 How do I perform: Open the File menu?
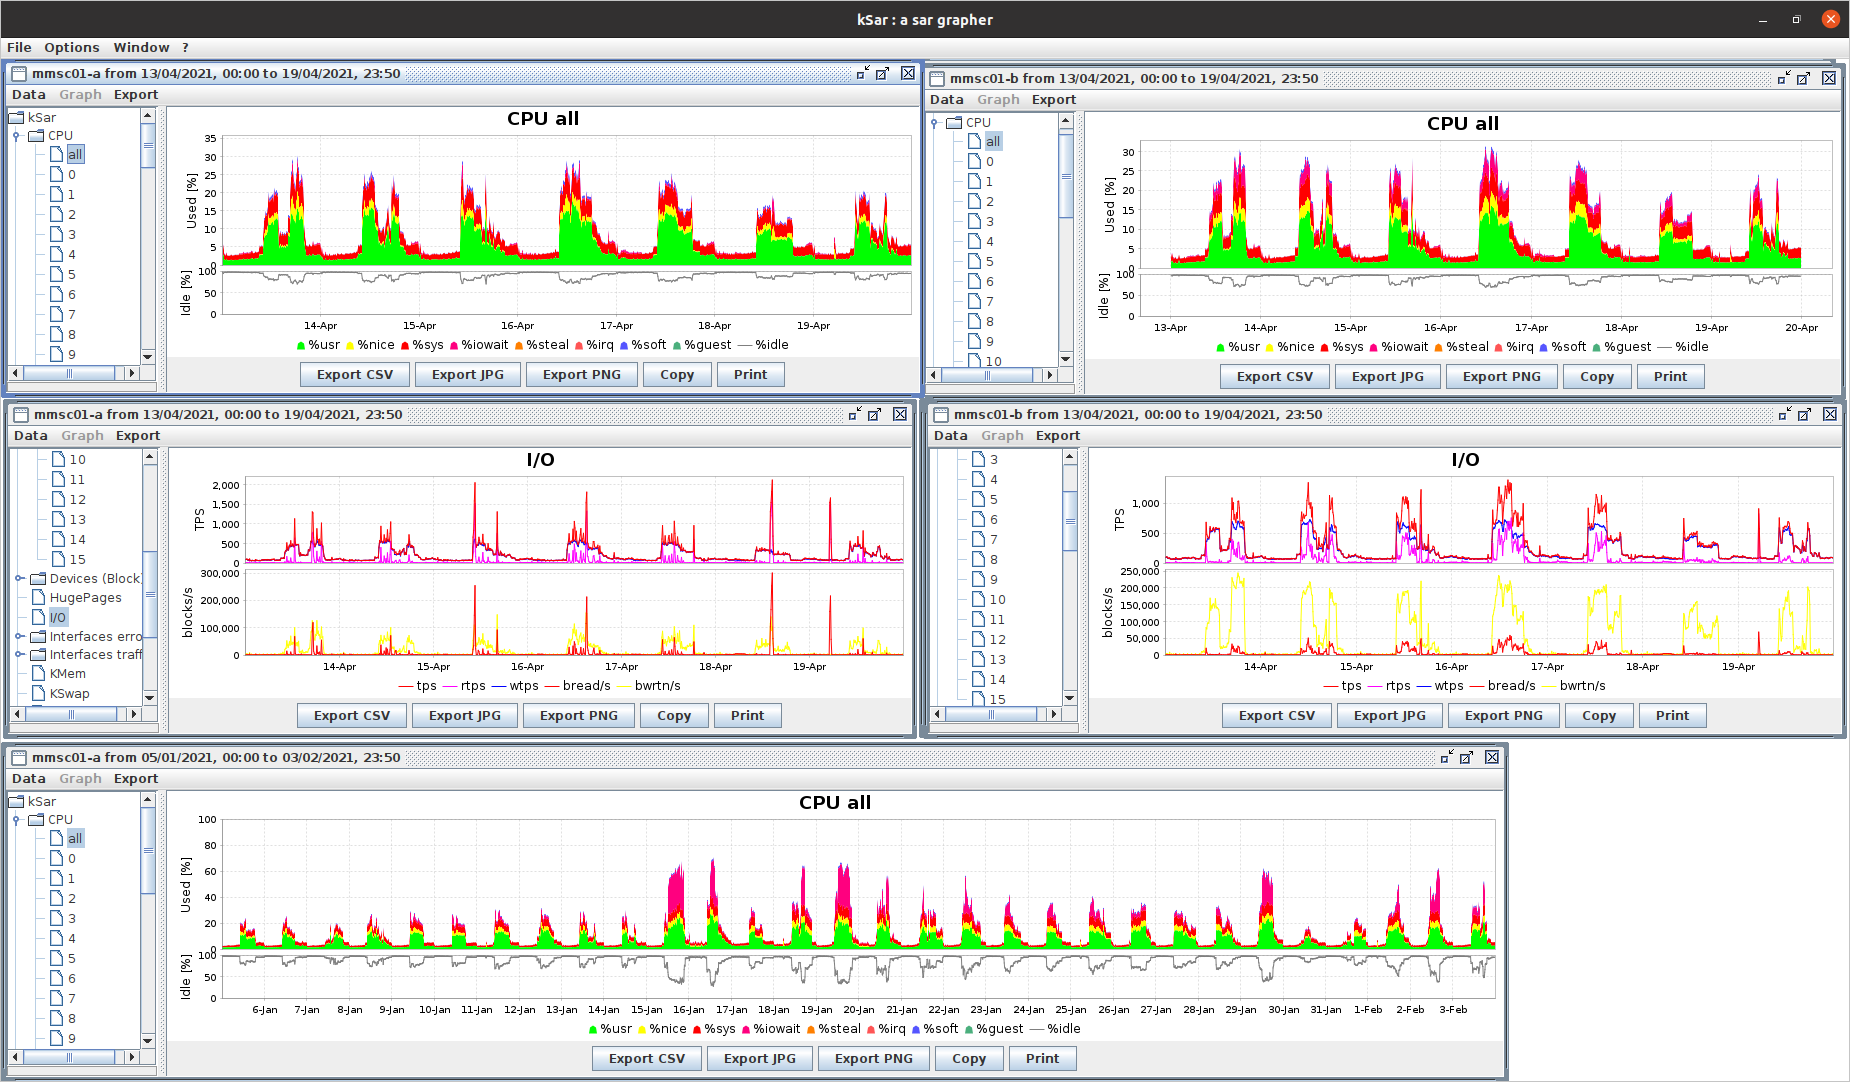pyautogui.click(x=19, y=47)
